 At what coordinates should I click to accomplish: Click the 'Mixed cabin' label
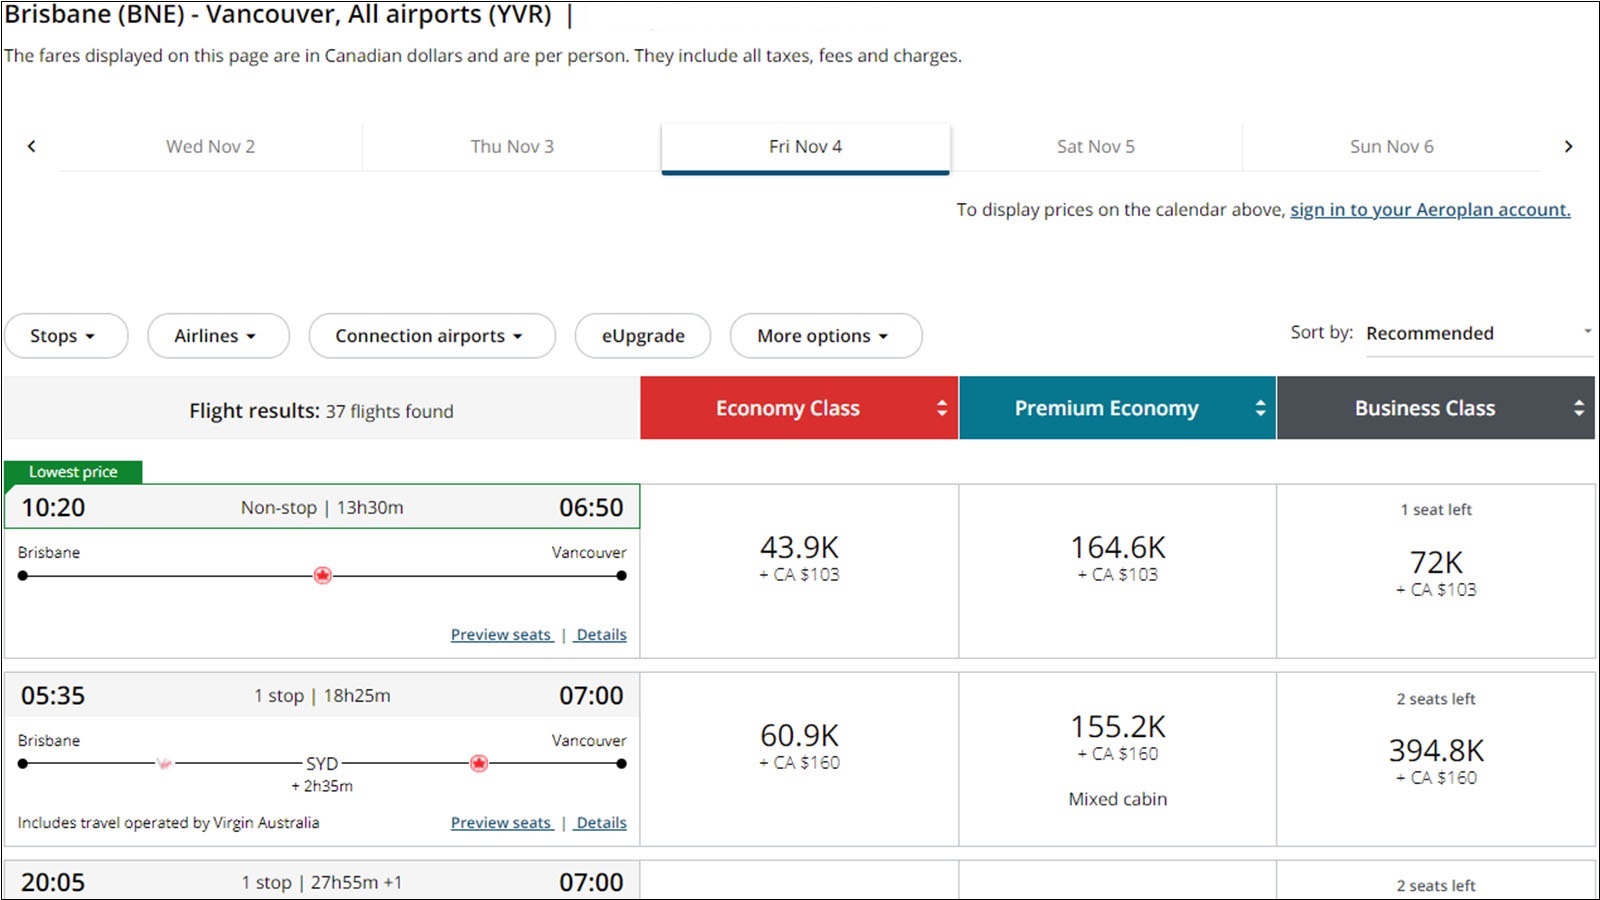point(1117,799)
